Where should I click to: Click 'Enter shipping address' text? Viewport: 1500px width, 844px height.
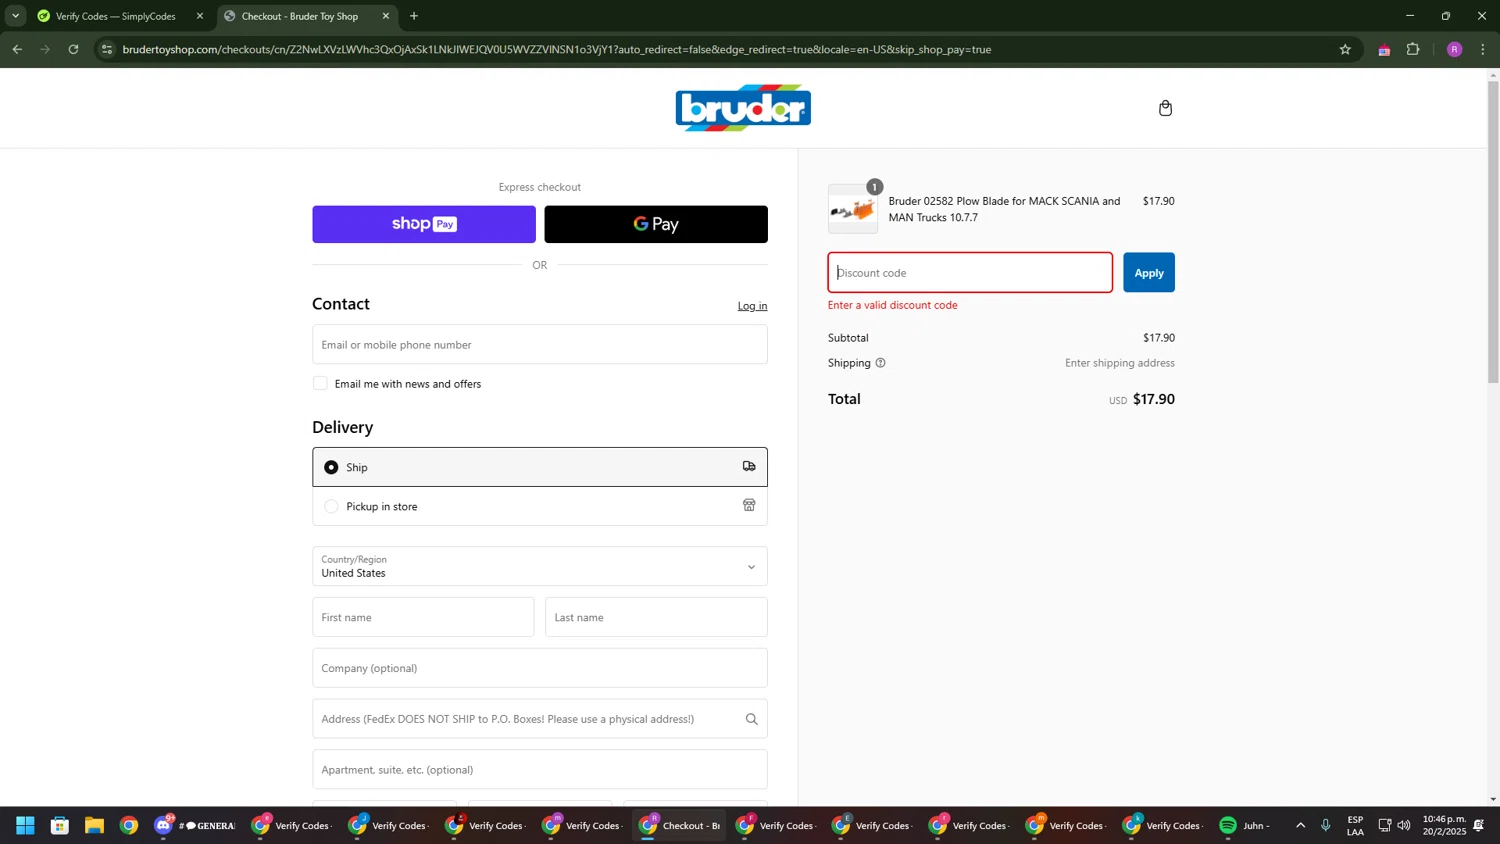pyautogui.click(x=1119, y=363)
